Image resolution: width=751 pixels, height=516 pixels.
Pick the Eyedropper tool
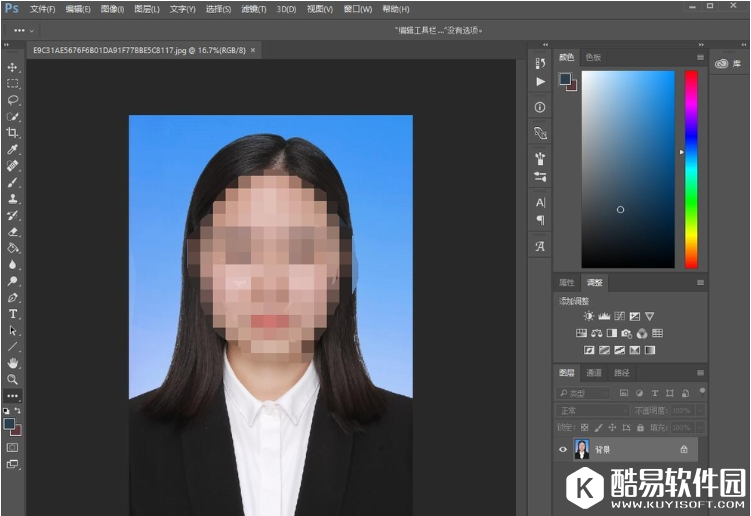[x=13, y=149]
